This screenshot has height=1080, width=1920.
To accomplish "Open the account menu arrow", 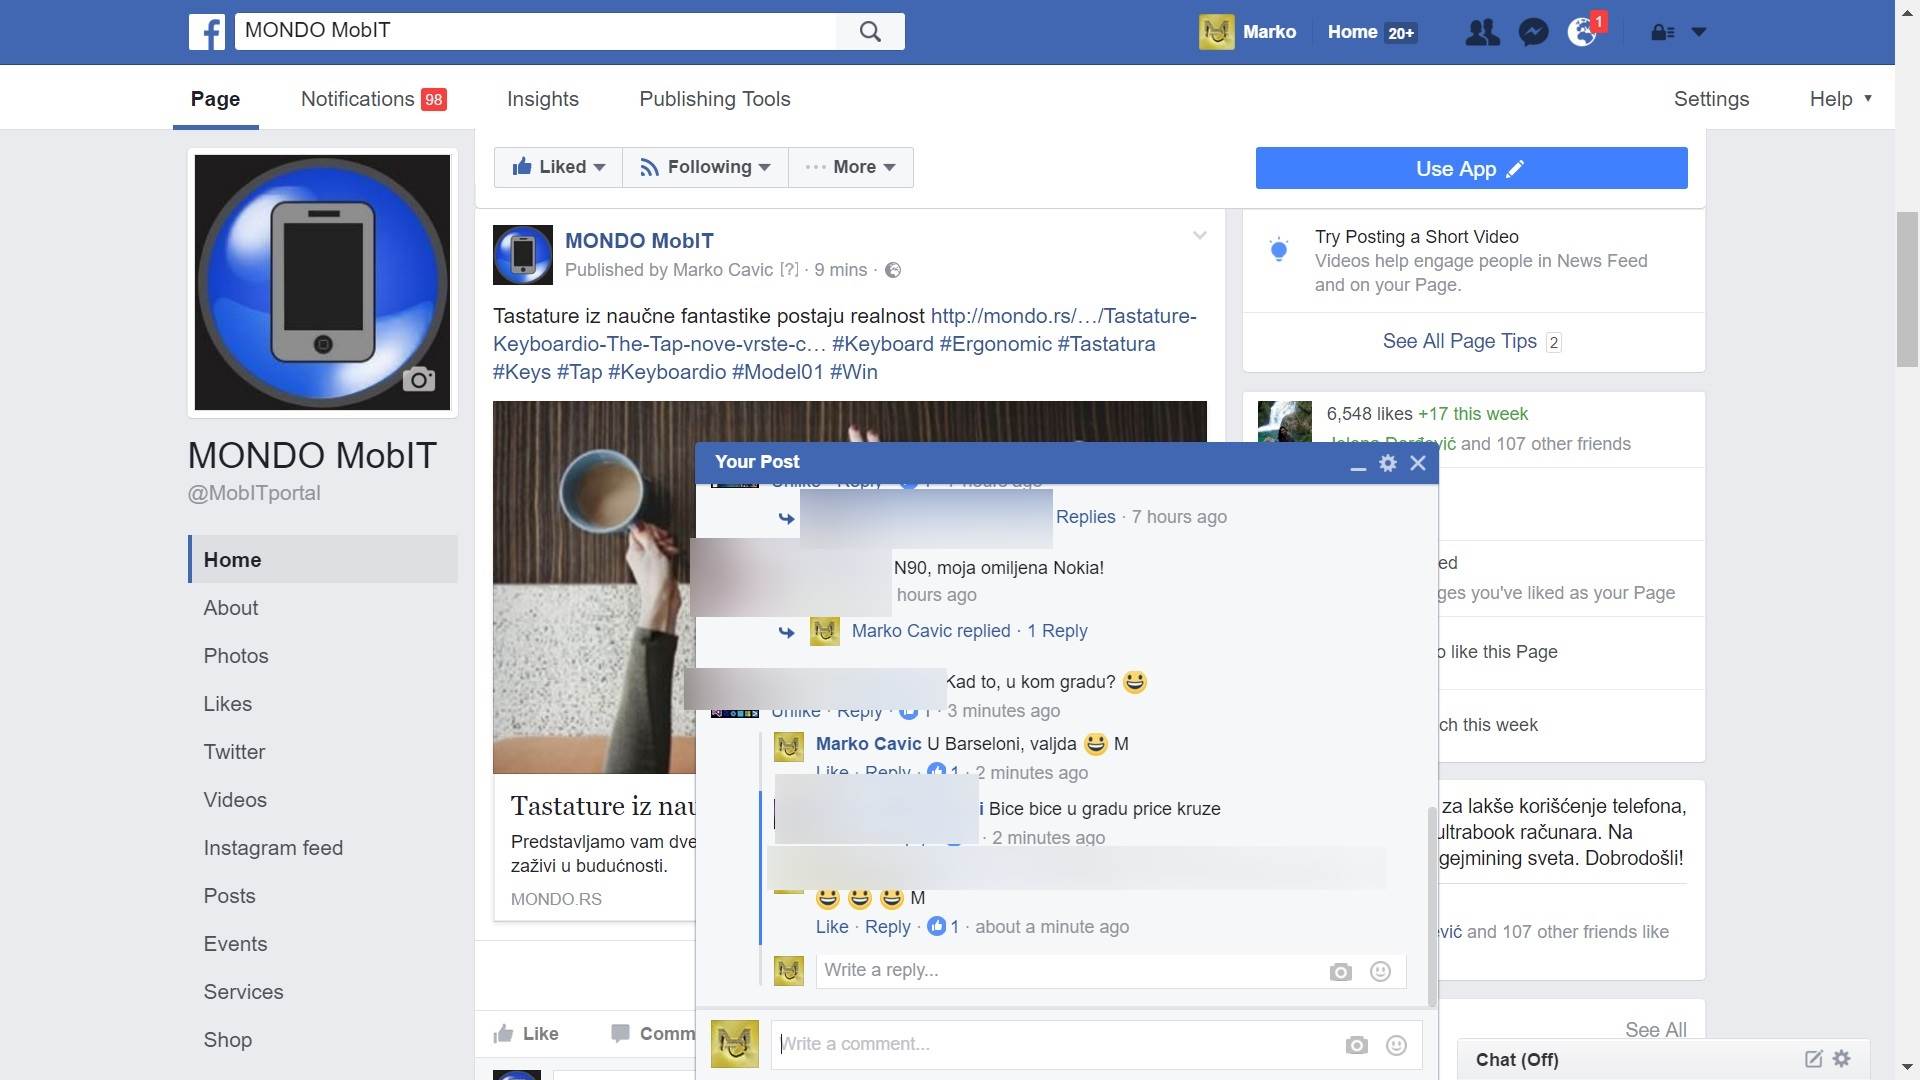I will (x=1698, y=32).
